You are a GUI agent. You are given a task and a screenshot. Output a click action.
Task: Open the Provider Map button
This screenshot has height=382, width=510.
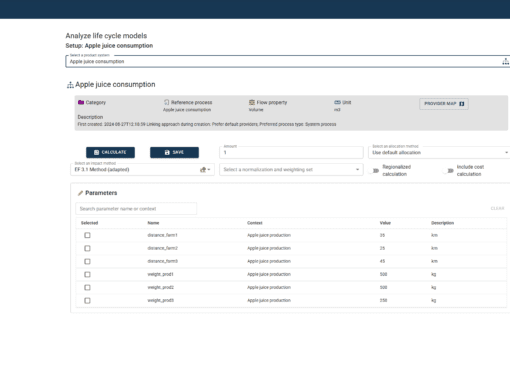(444, 104)
